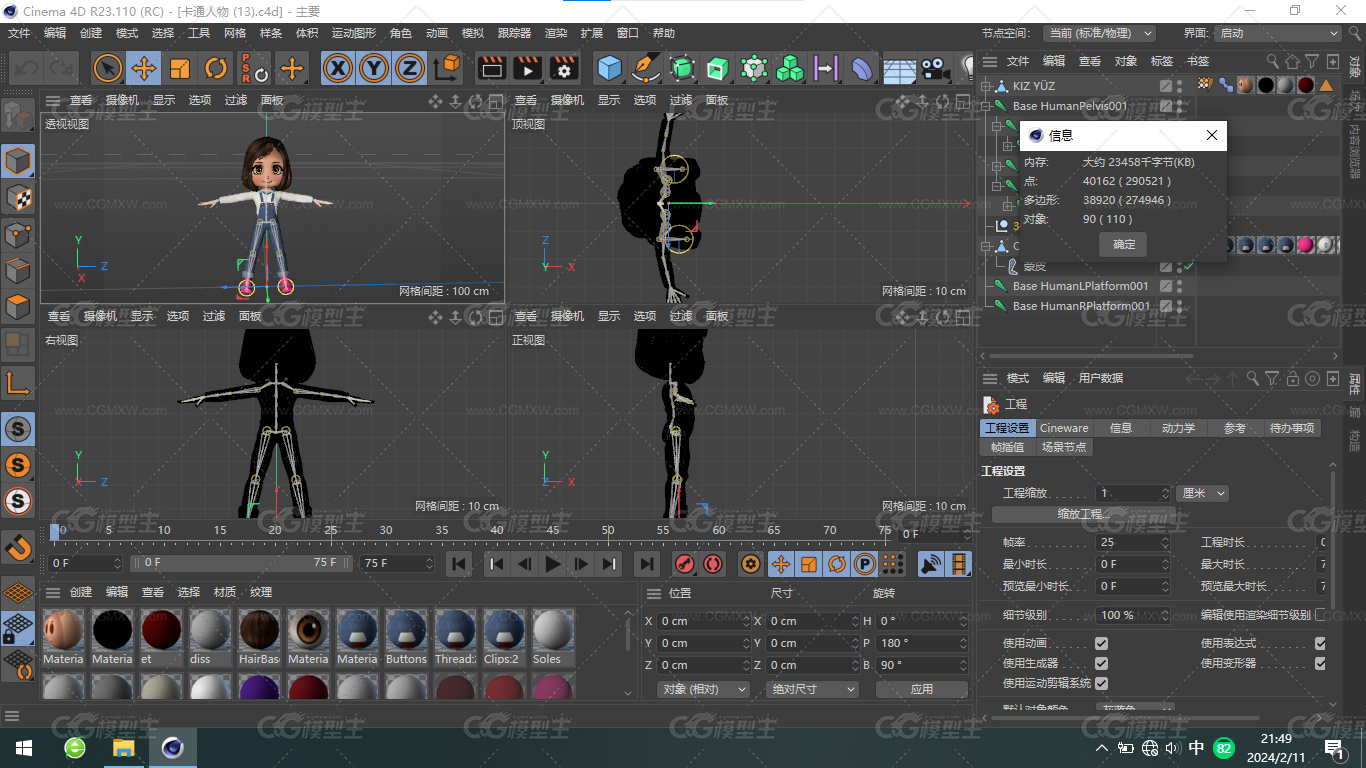Toggle the 使用表达式 checkbox
This screenshot has height=768, width=1366.
tap(1320, 643)
